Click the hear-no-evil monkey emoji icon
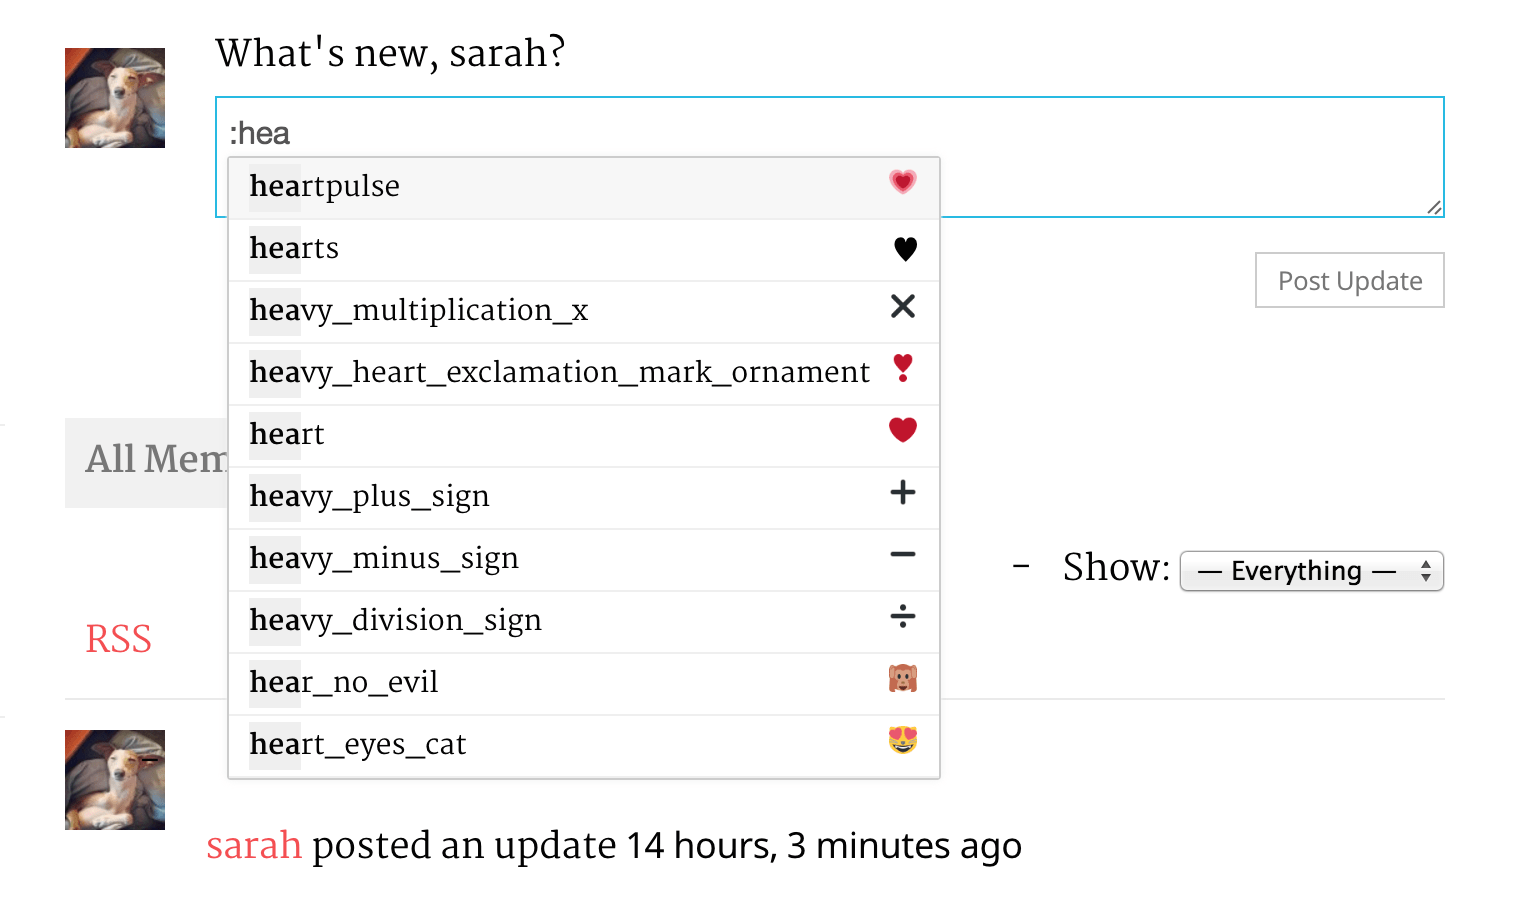 point(903,679)
